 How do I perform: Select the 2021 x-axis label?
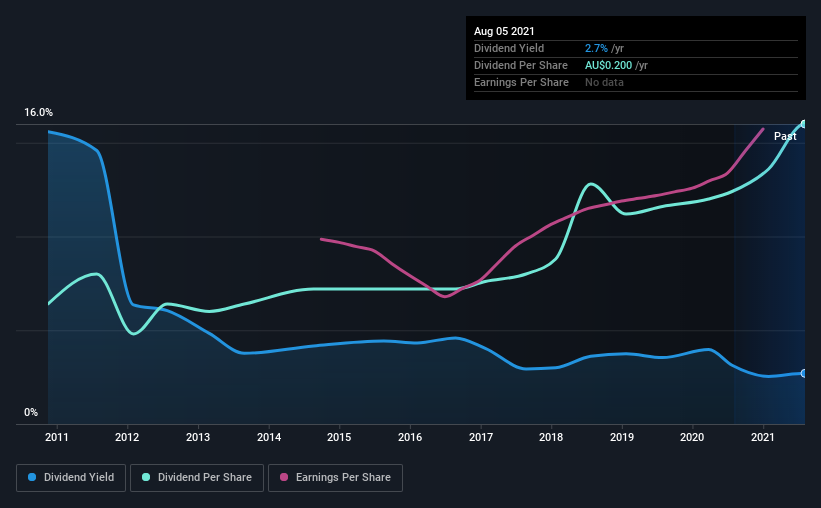pyautogui.click(x=762, y=437)
